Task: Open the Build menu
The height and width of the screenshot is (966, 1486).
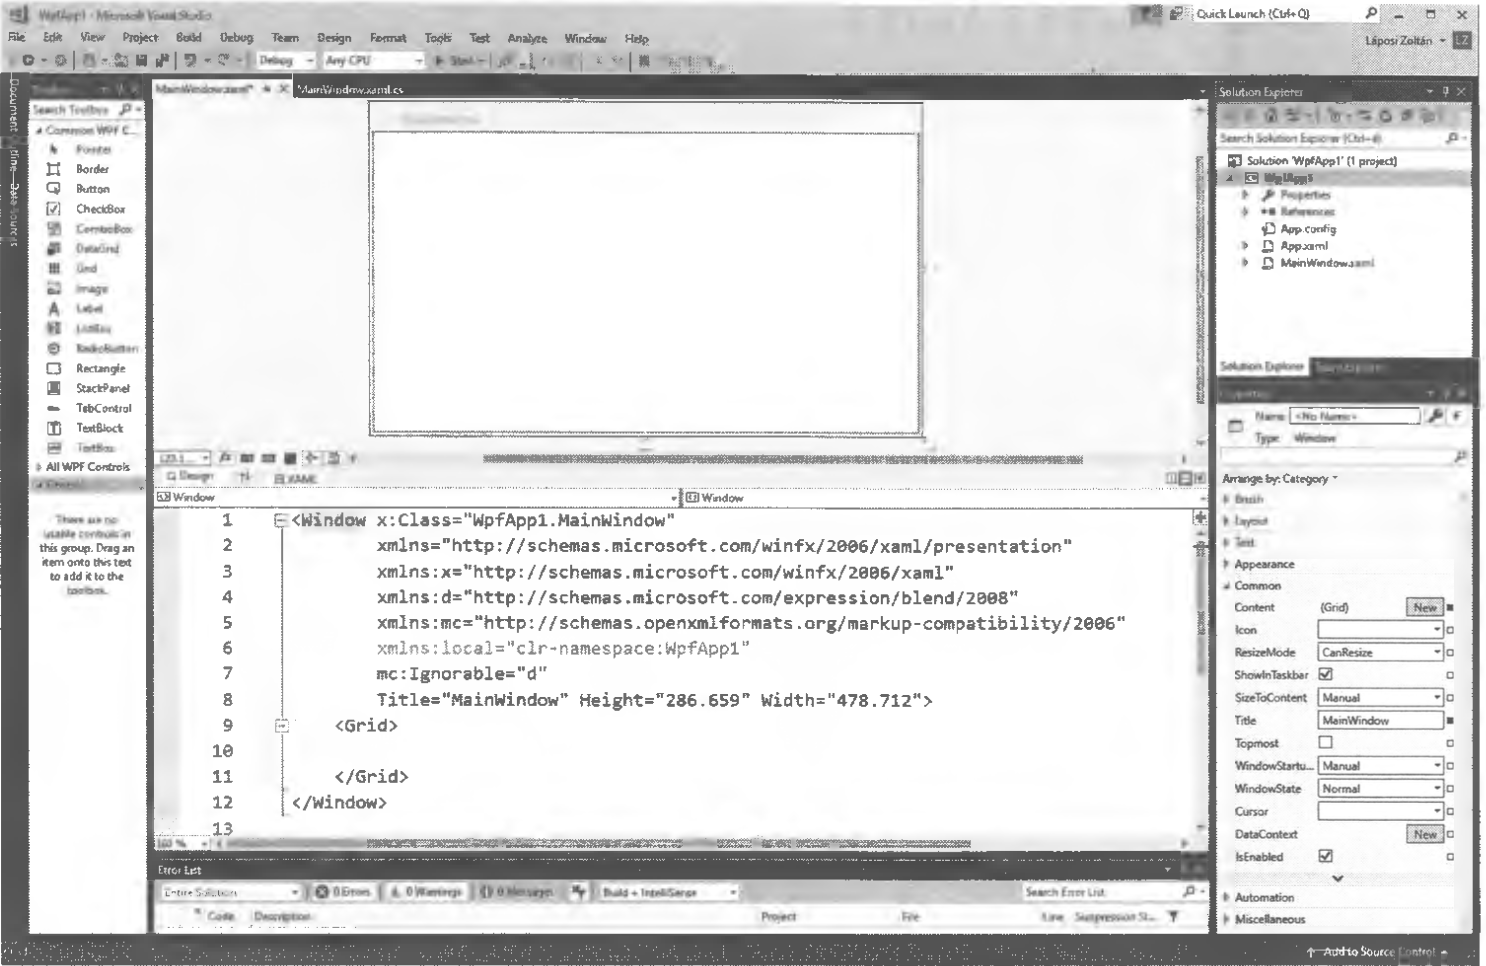Action: pos(188,38)
